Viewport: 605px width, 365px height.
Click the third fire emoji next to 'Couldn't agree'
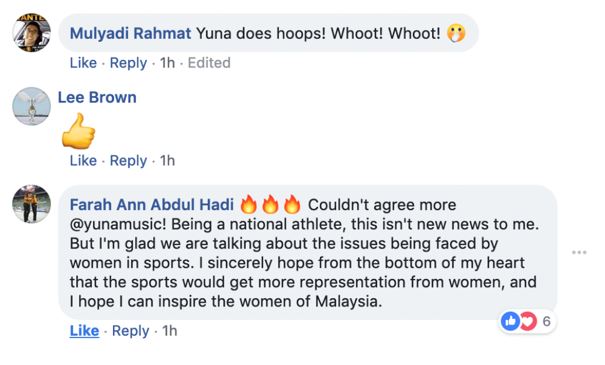click(292, 204)
